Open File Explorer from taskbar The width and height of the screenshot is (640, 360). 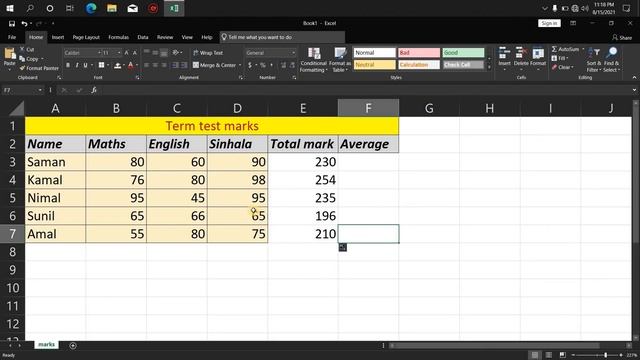(x=112, y=8)
